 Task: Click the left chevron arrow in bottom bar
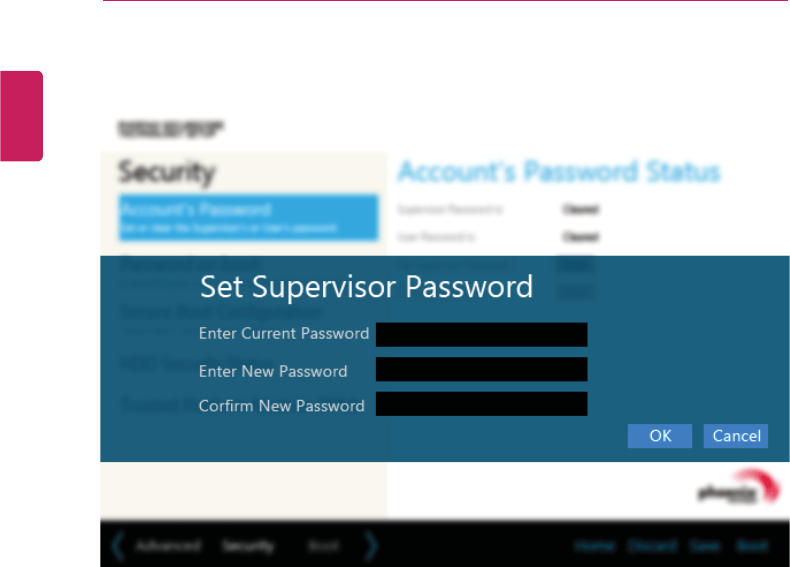tap(118, 545)
